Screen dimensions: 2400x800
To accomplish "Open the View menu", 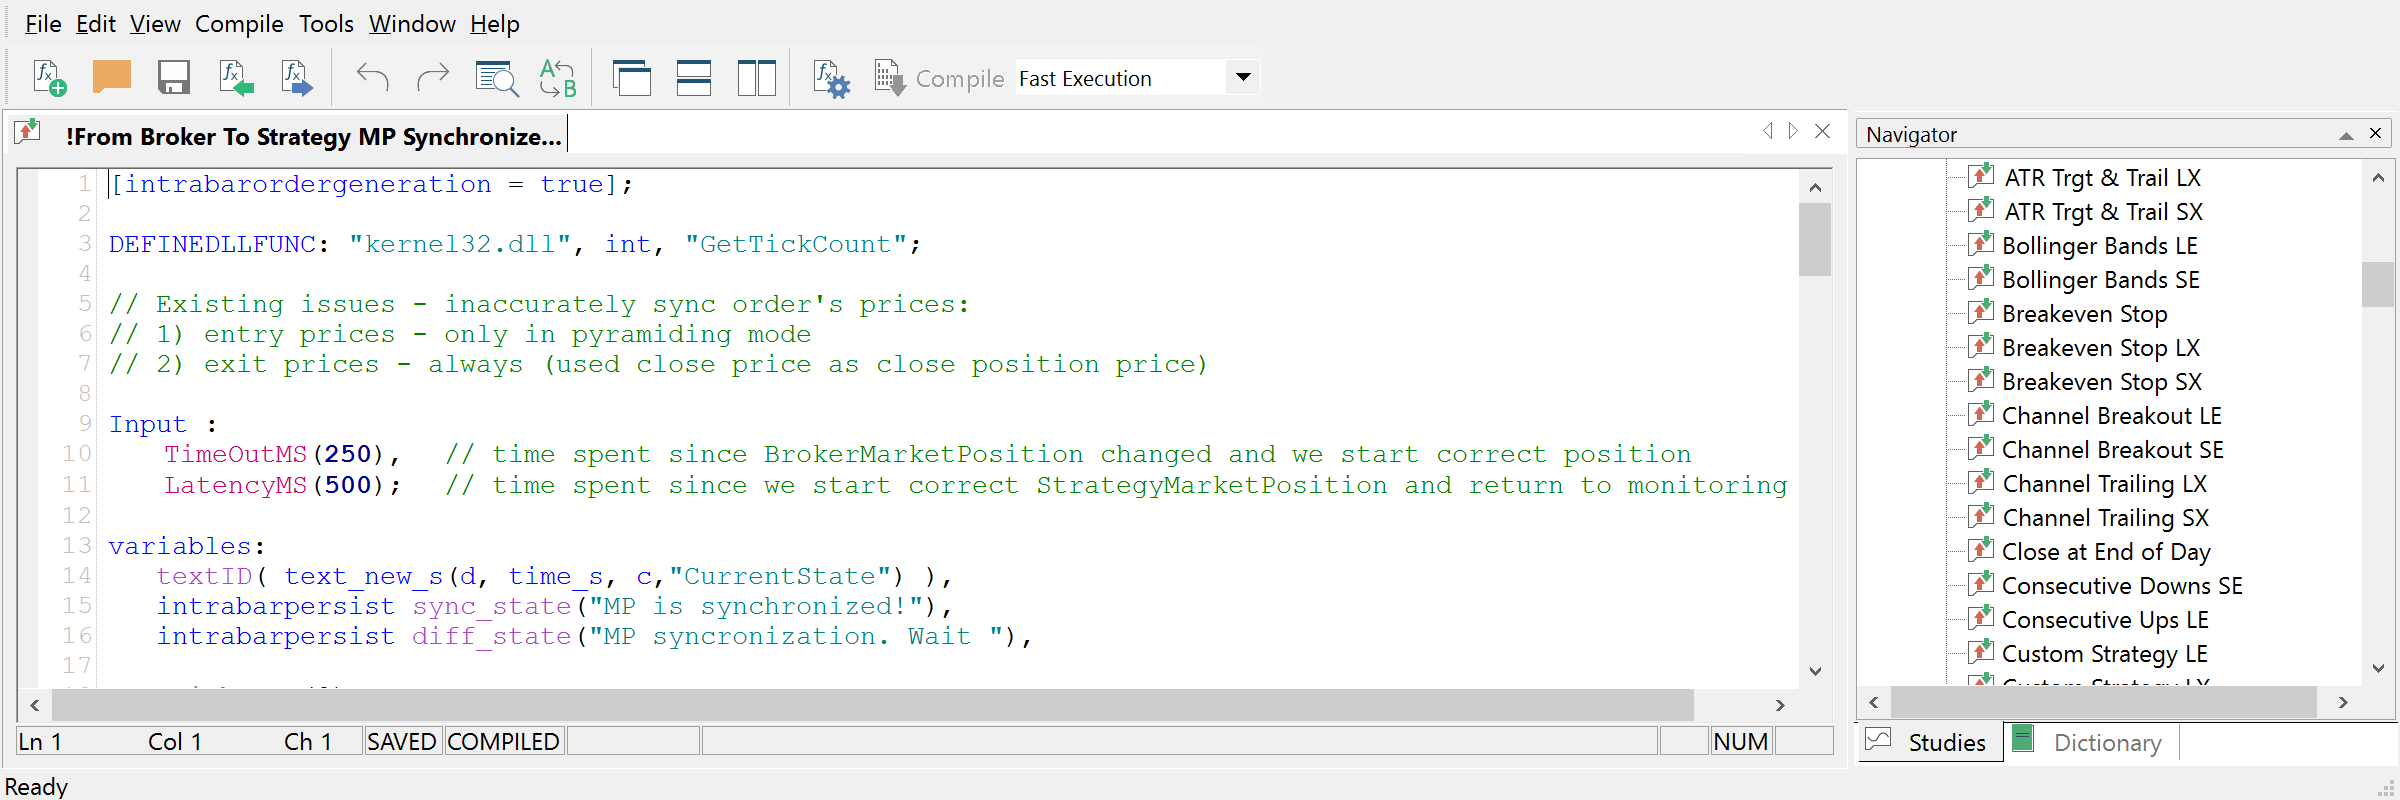I will (x=155, y=24).
